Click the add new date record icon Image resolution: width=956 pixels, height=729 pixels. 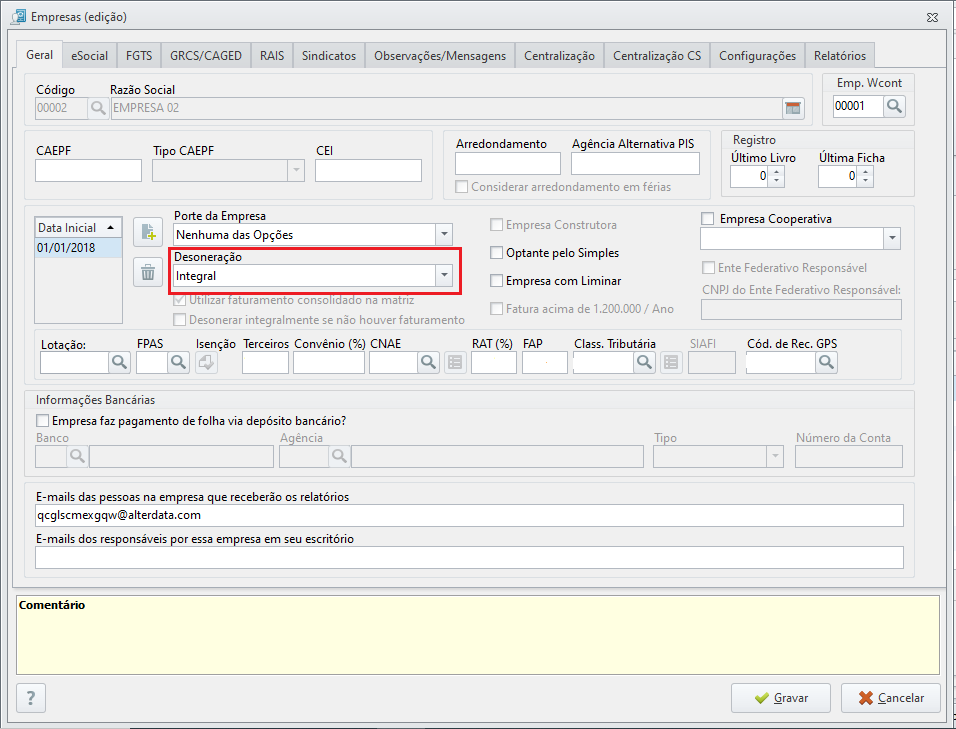coord(148,232)
